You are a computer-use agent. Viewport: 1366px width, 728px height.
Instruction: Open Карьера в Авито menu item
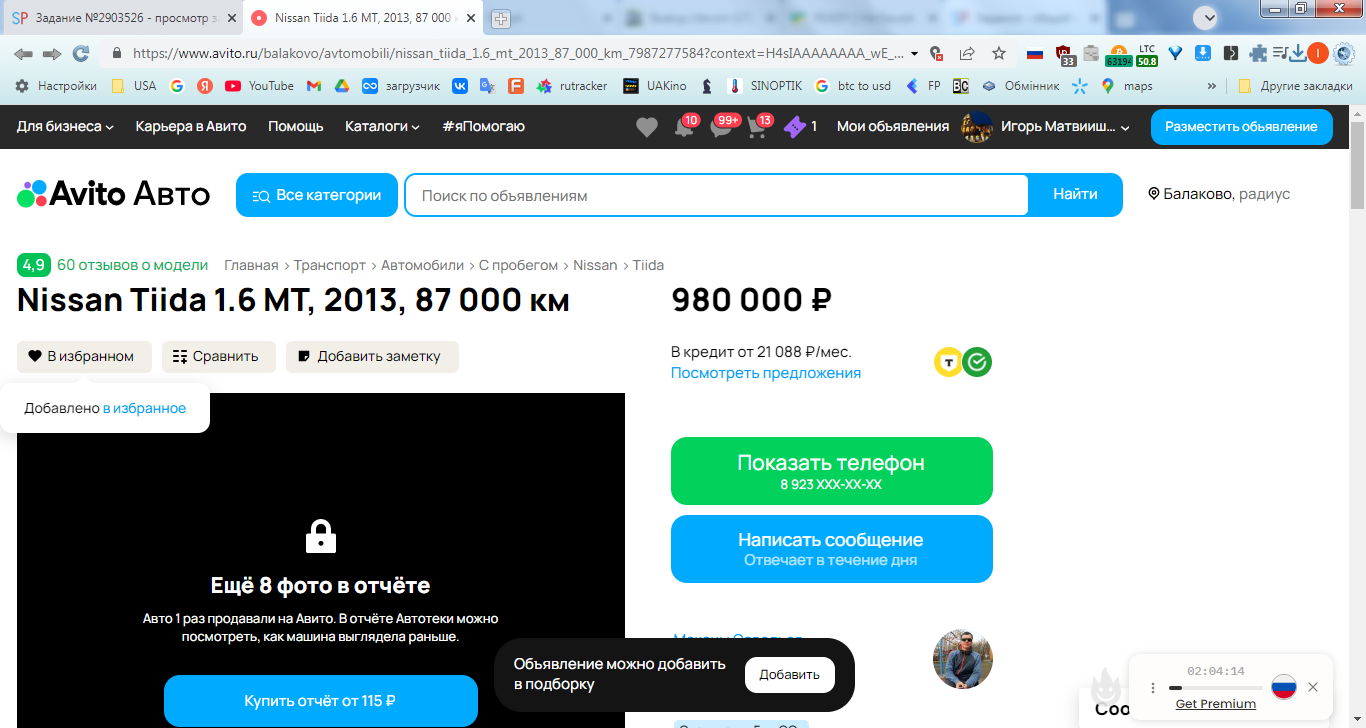pos(191,127)
